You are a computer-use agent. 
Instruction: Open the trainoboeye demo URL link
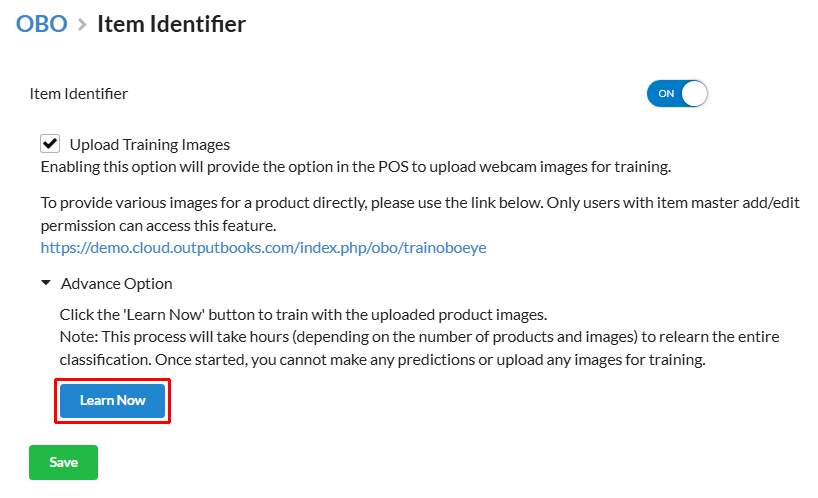(x=263, y=247)
